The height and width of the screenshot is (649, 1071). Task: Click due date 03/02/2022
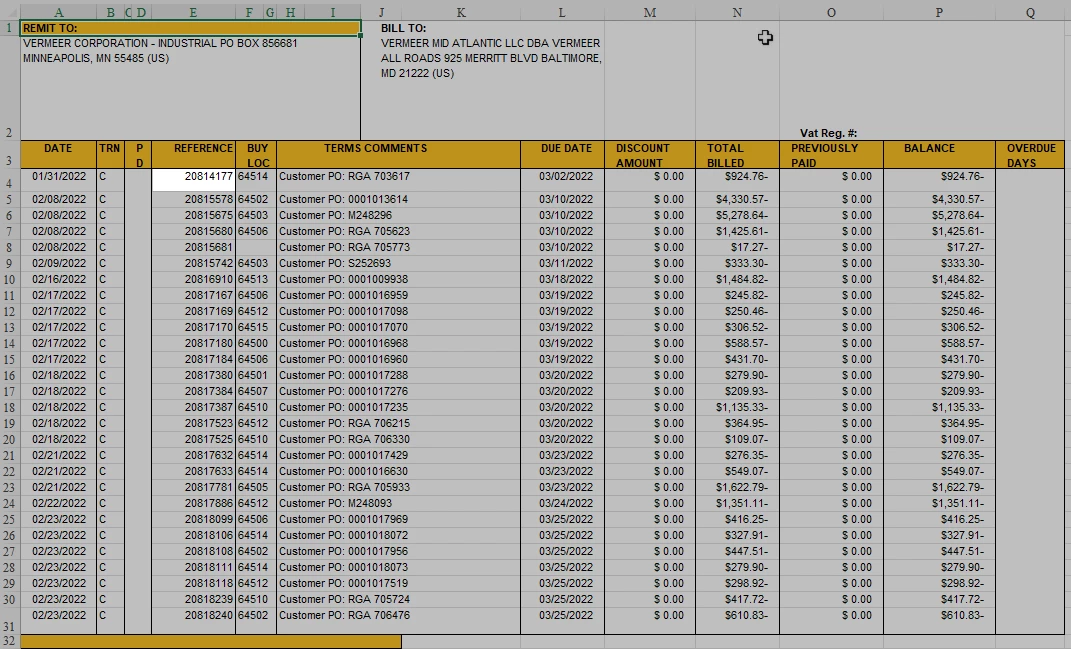point(562,180)
